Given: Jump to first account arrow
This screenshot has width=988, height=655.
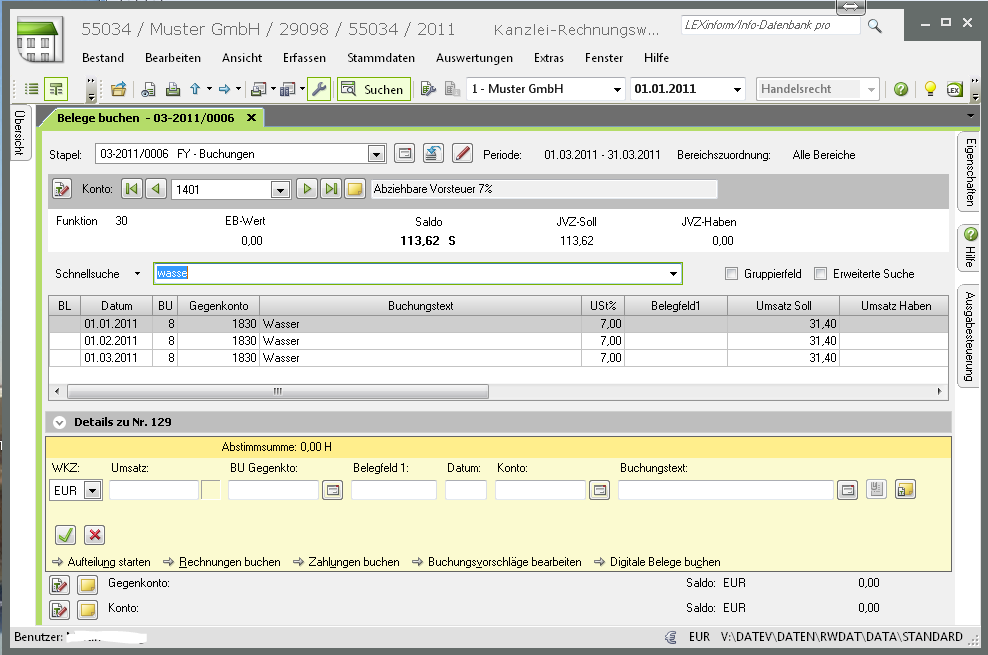Looking at the screenshot, I should [132, 189].
